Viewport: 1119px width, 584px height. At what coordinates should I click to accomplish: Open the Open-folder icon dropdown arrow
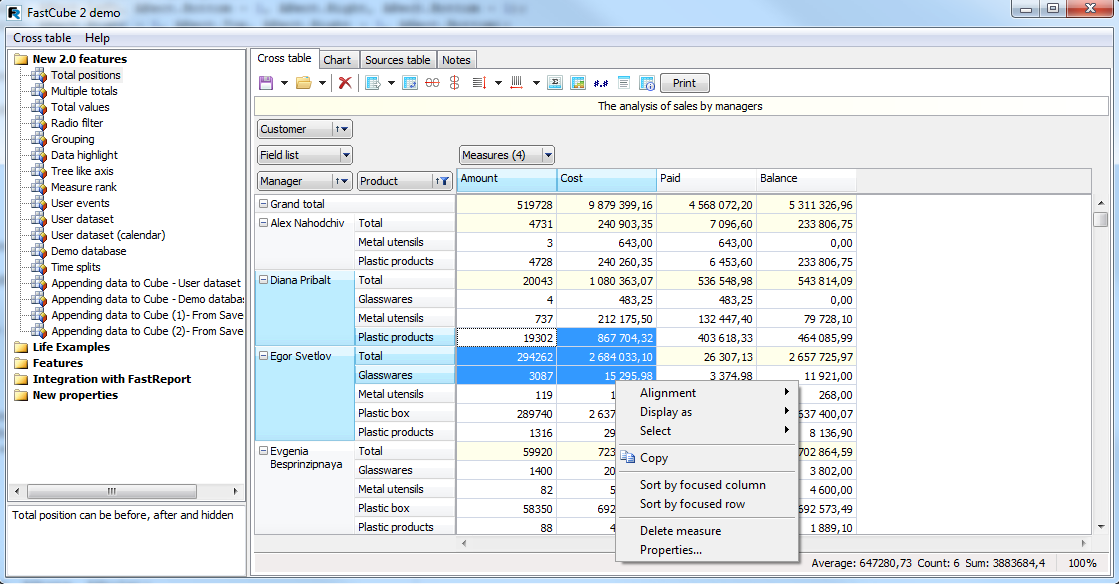click(322, 83)
